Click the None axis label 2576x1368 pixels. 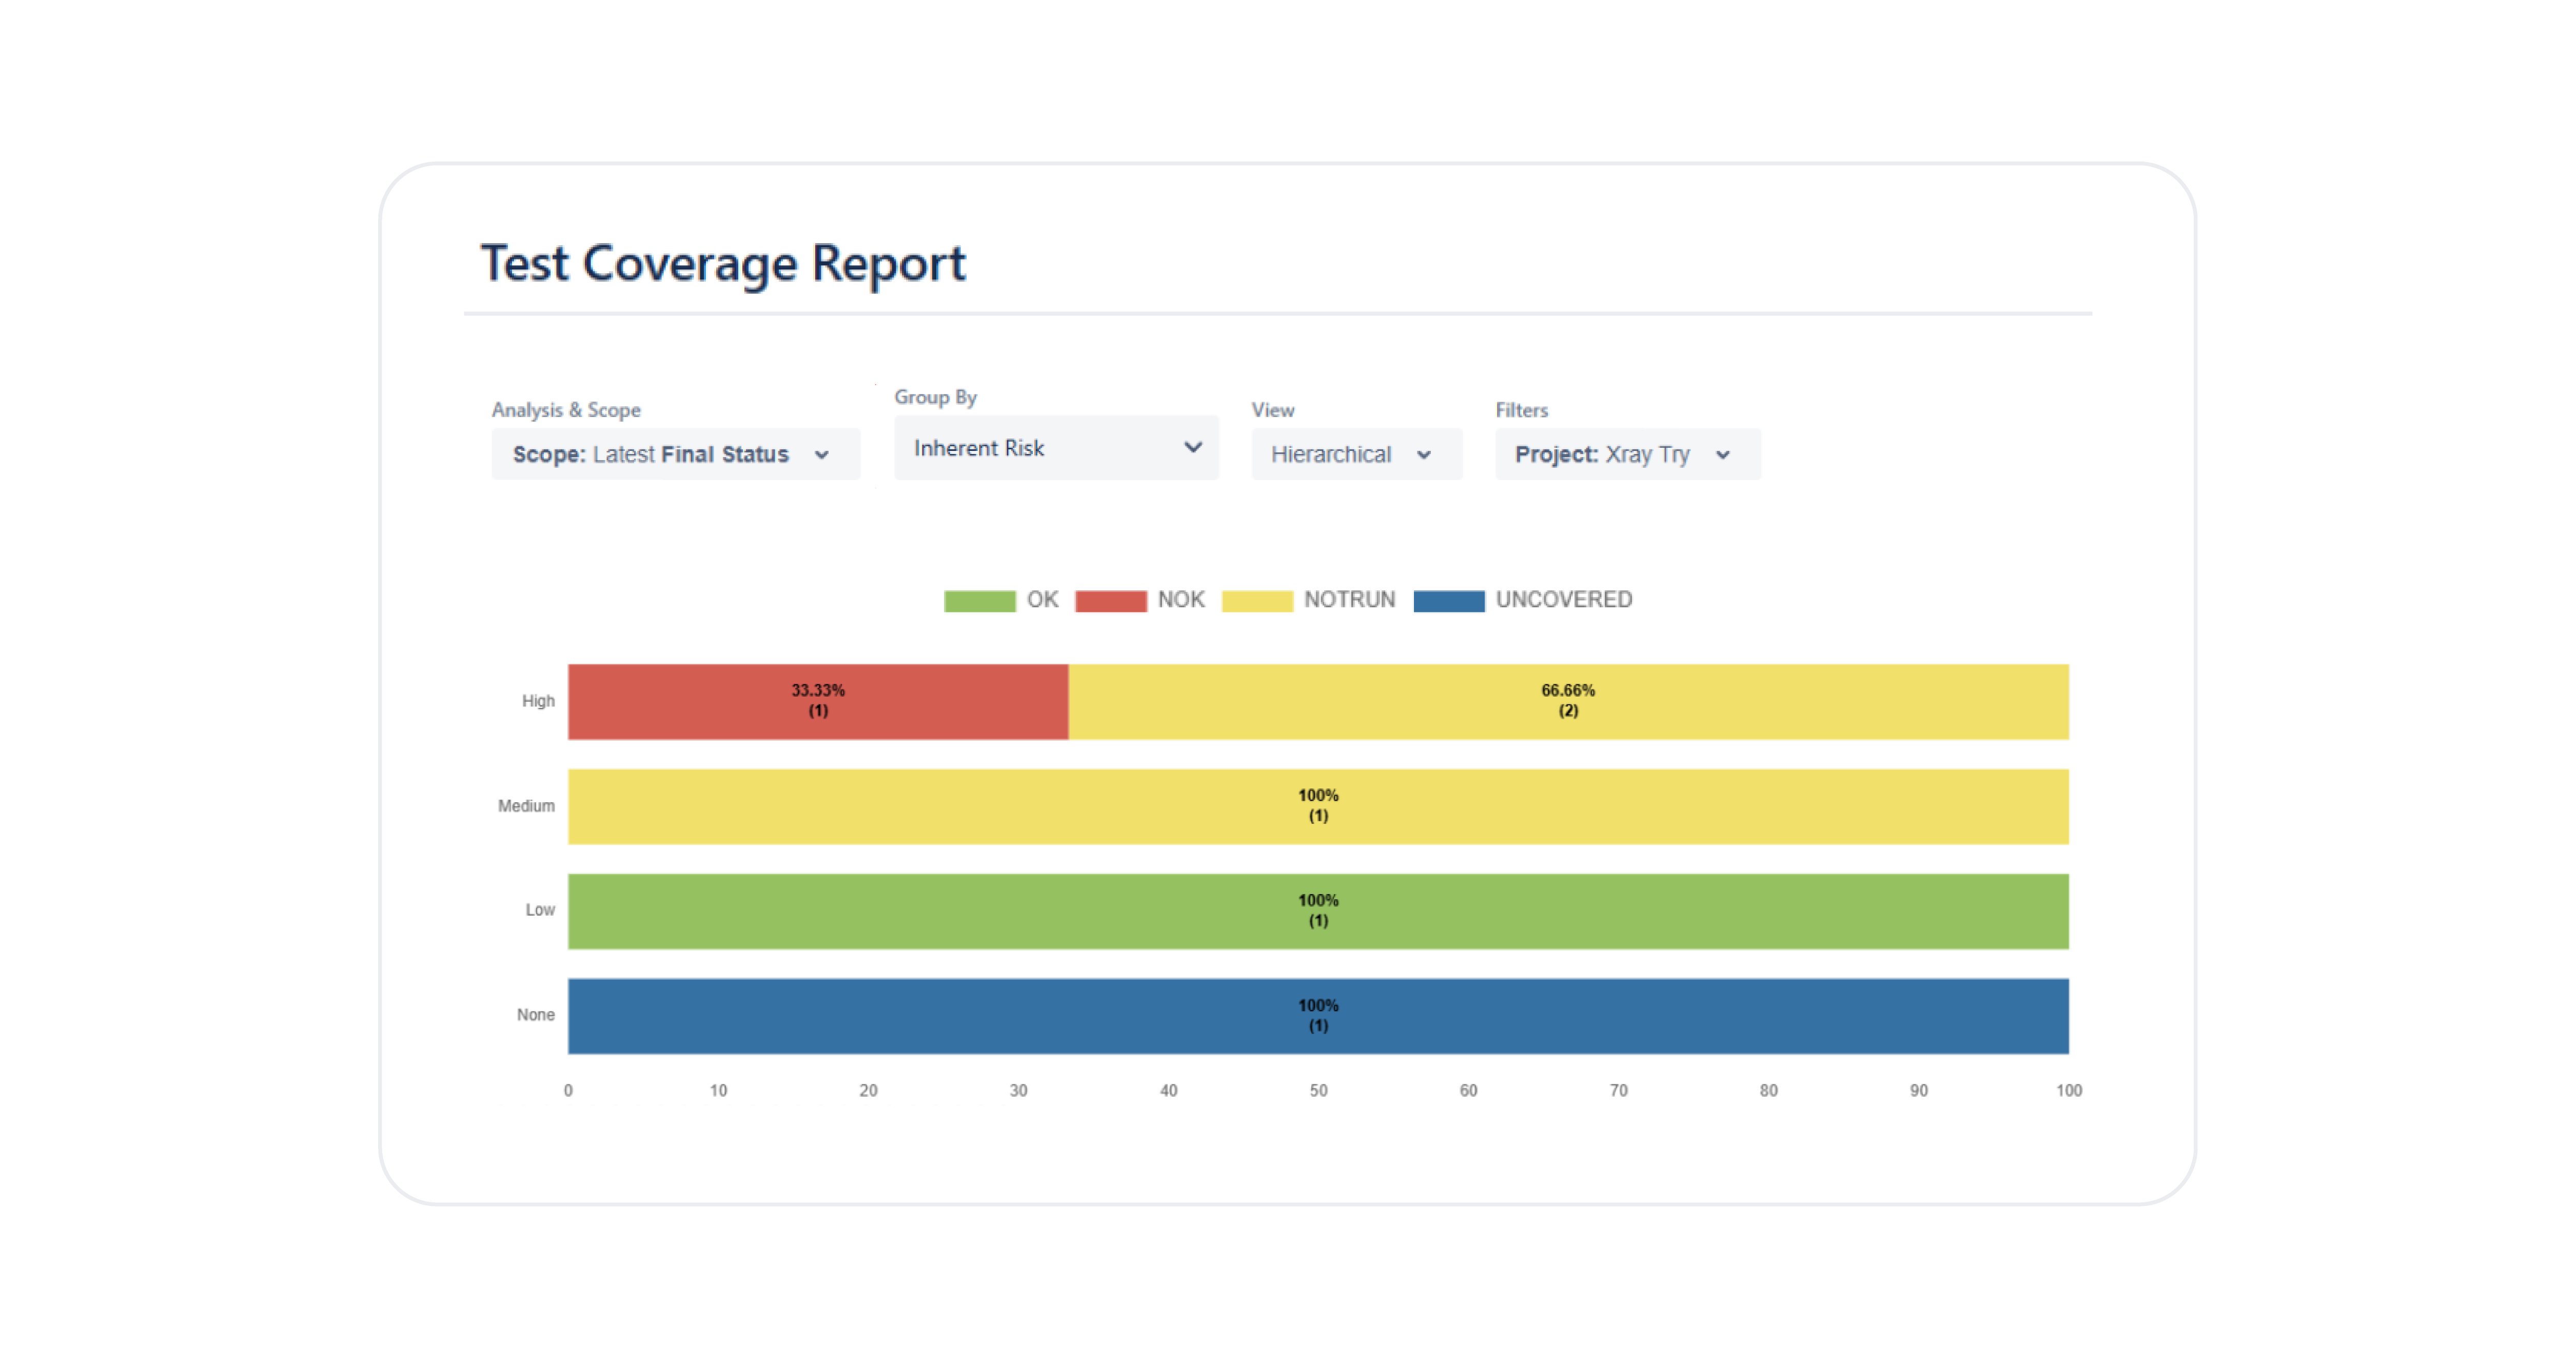(535, 1015)
